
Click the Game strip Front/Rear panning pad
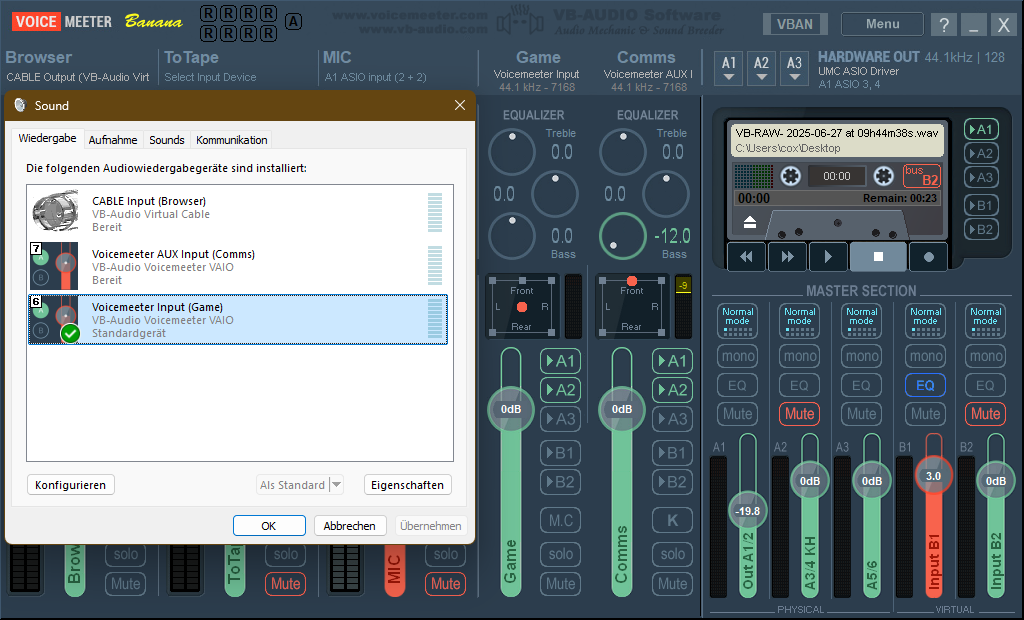[x=522, y=306]
